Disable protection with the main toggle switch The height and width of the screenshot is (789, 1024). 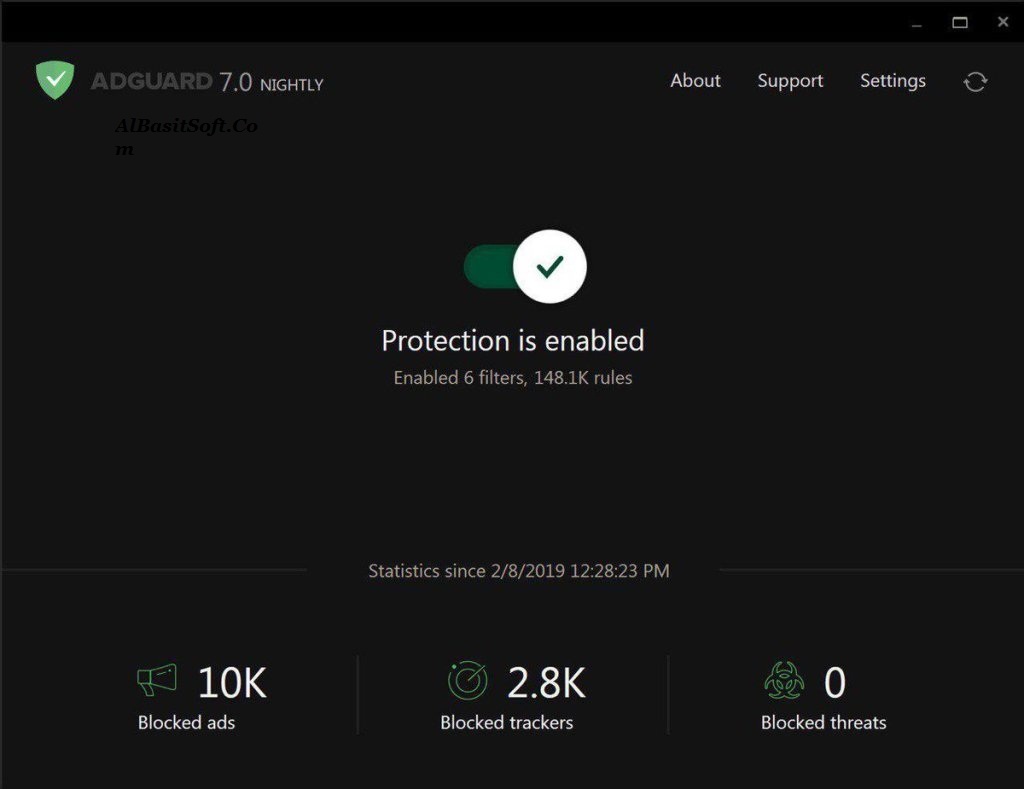(x=525, y=267)
